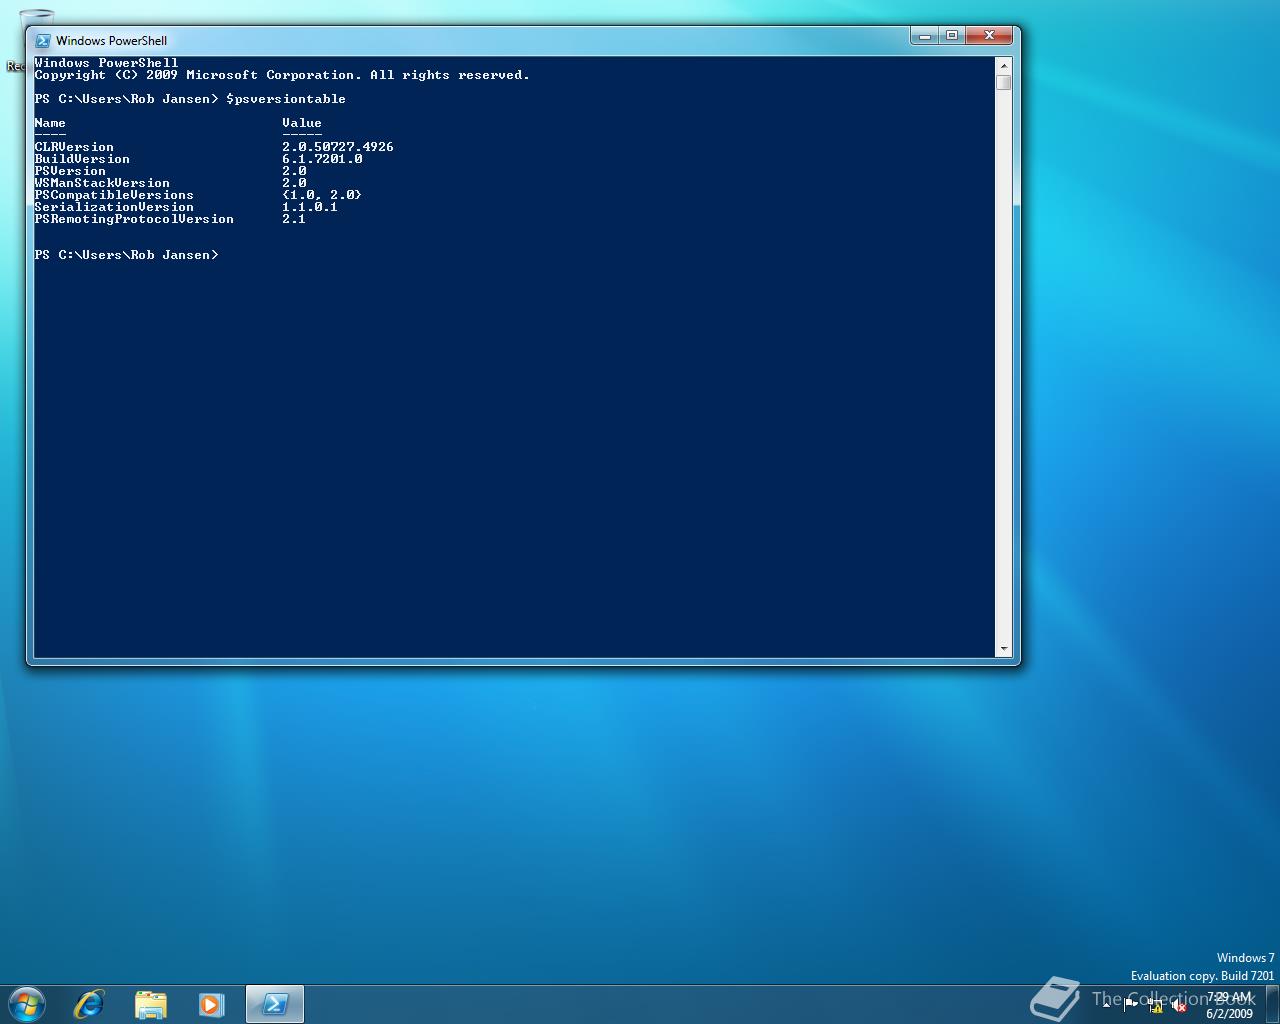
Task: Click the Show Desktop button
Action: [x=1273, y=1004]
